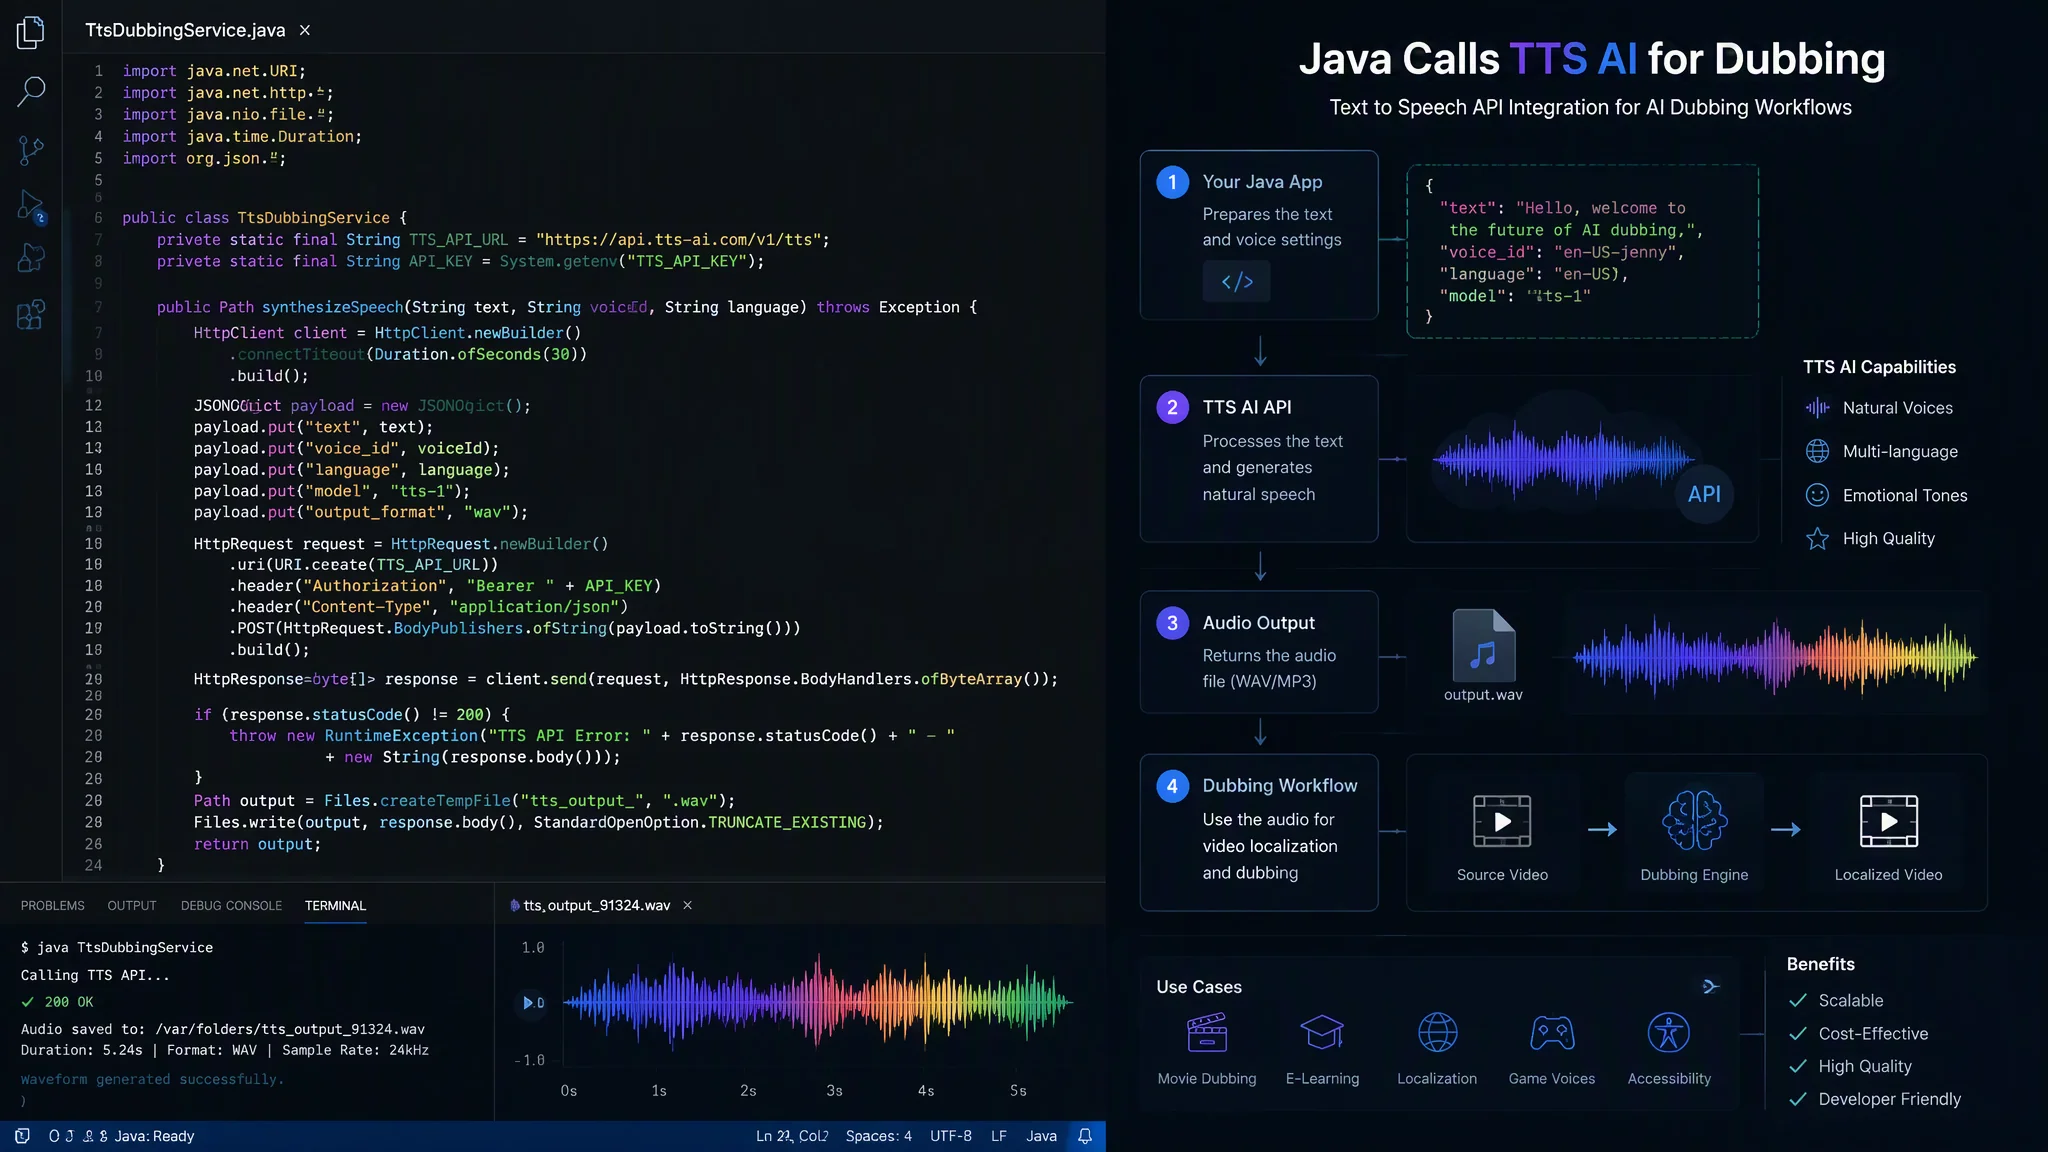Open the Search magnifier in activity bar
This screenshot has width=2048, height=1152.
(31, 91)
